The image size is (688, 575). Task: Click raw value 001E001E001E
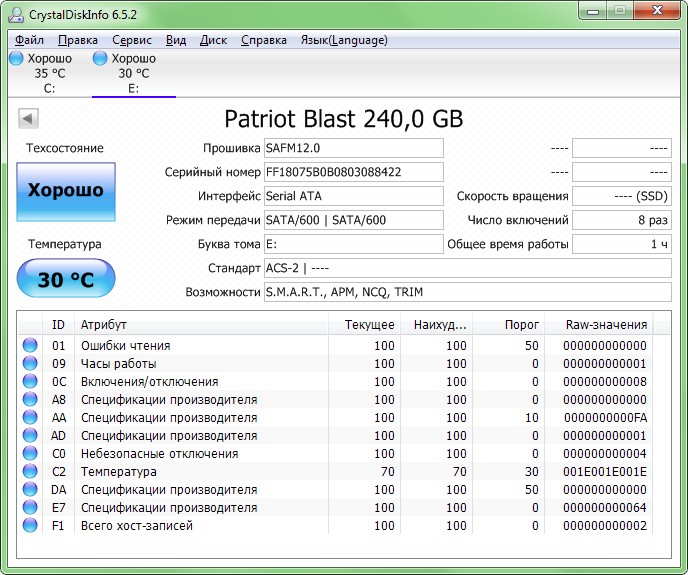pos(605,471)
